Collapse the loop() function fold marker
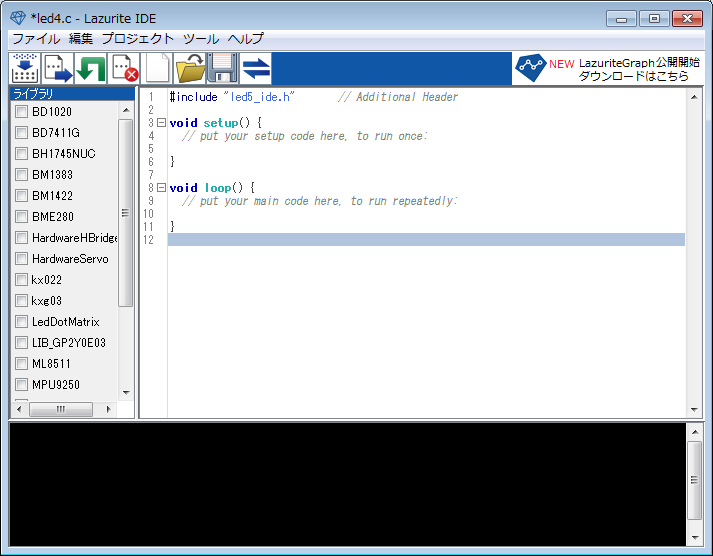713x556 pixels. pos(161,188)
